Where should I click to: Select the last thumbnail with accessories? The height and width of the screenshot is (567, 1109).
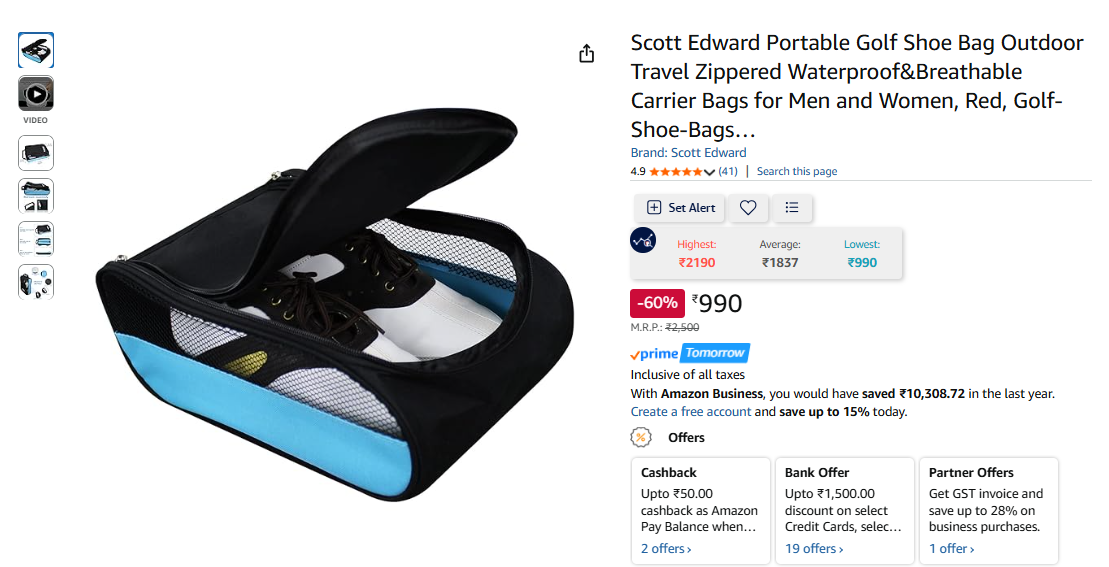click(x=36, y=282)
